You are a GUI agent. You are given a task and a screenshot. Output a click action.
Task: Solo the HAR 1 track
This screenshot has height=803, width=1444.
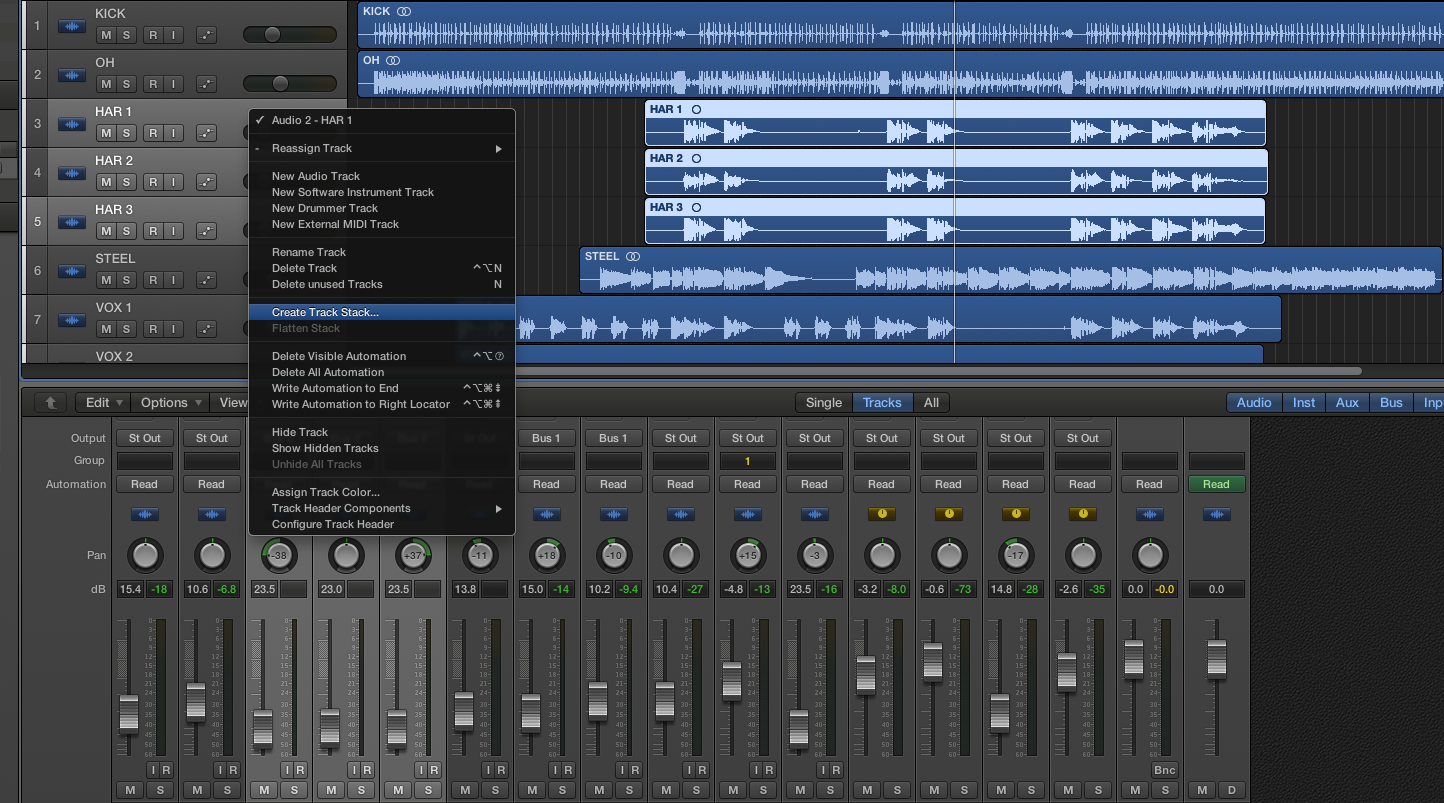coord(127,133)
